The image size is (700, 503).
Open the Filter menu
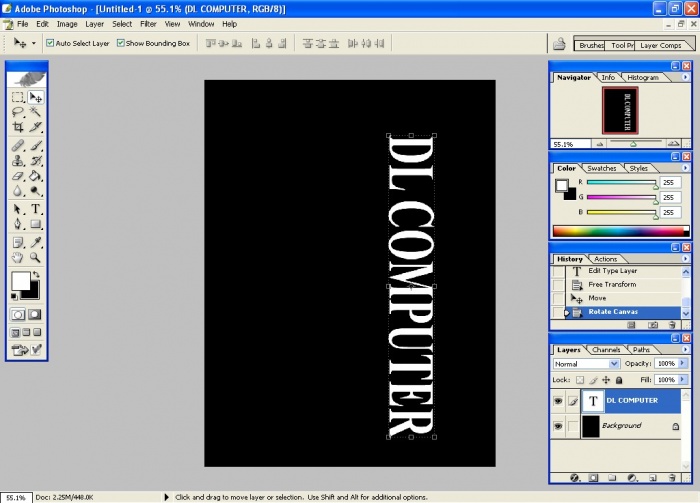148,24
